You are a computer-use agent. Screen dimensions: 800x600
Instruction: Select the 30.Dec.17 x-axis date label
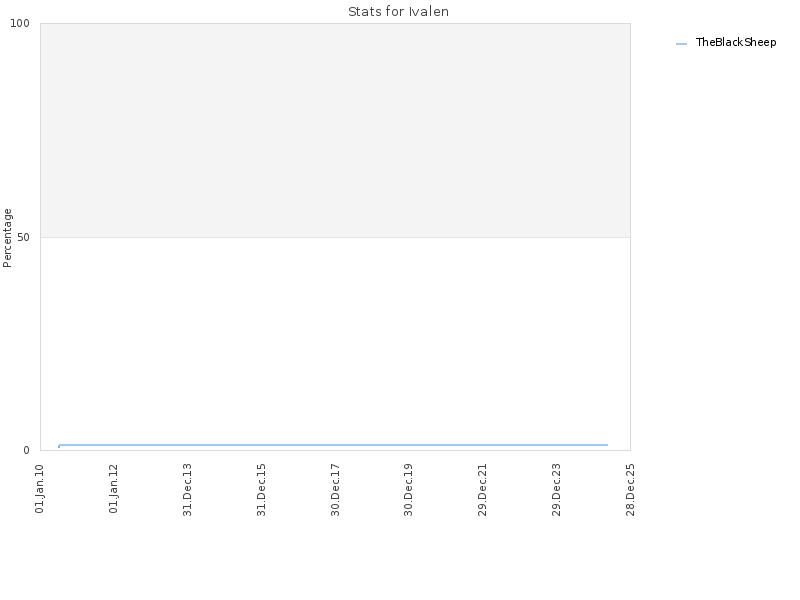tap(335, 489)
